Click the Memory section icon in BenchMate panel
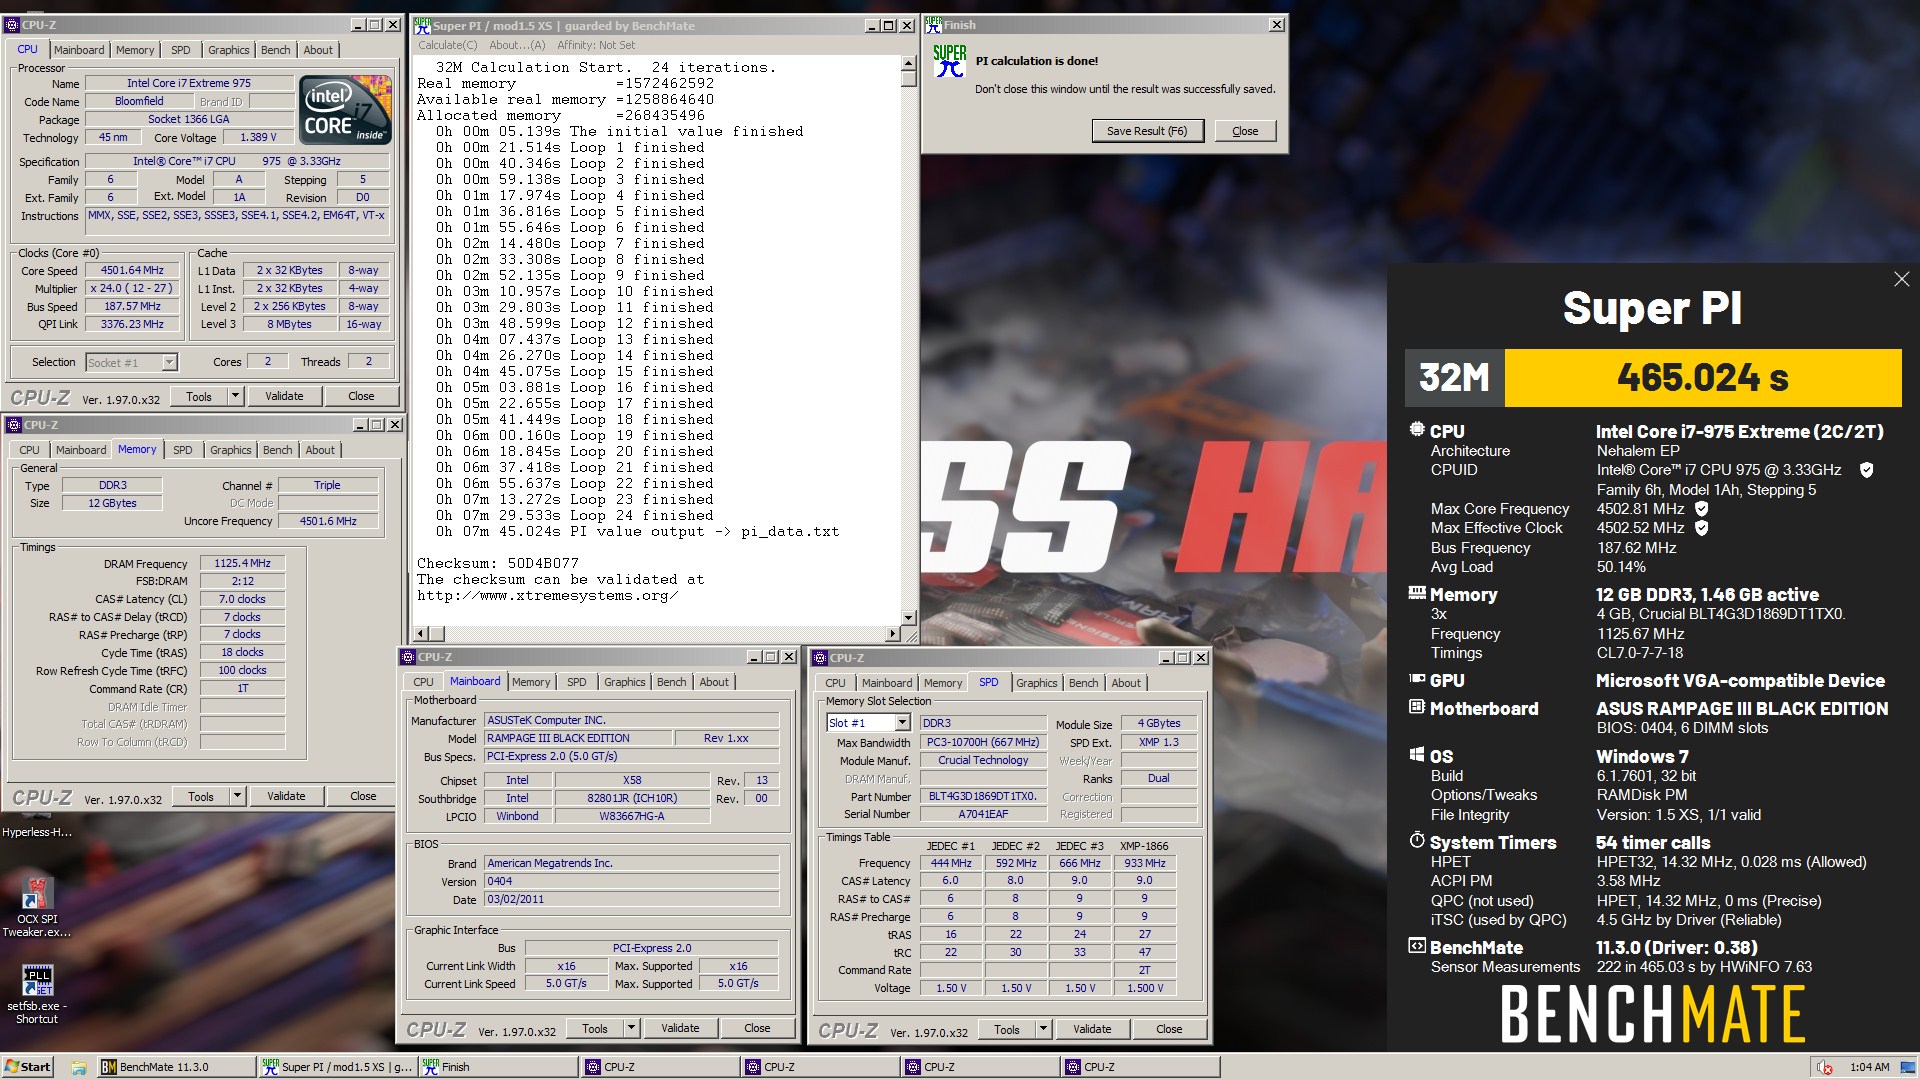 1417,593
